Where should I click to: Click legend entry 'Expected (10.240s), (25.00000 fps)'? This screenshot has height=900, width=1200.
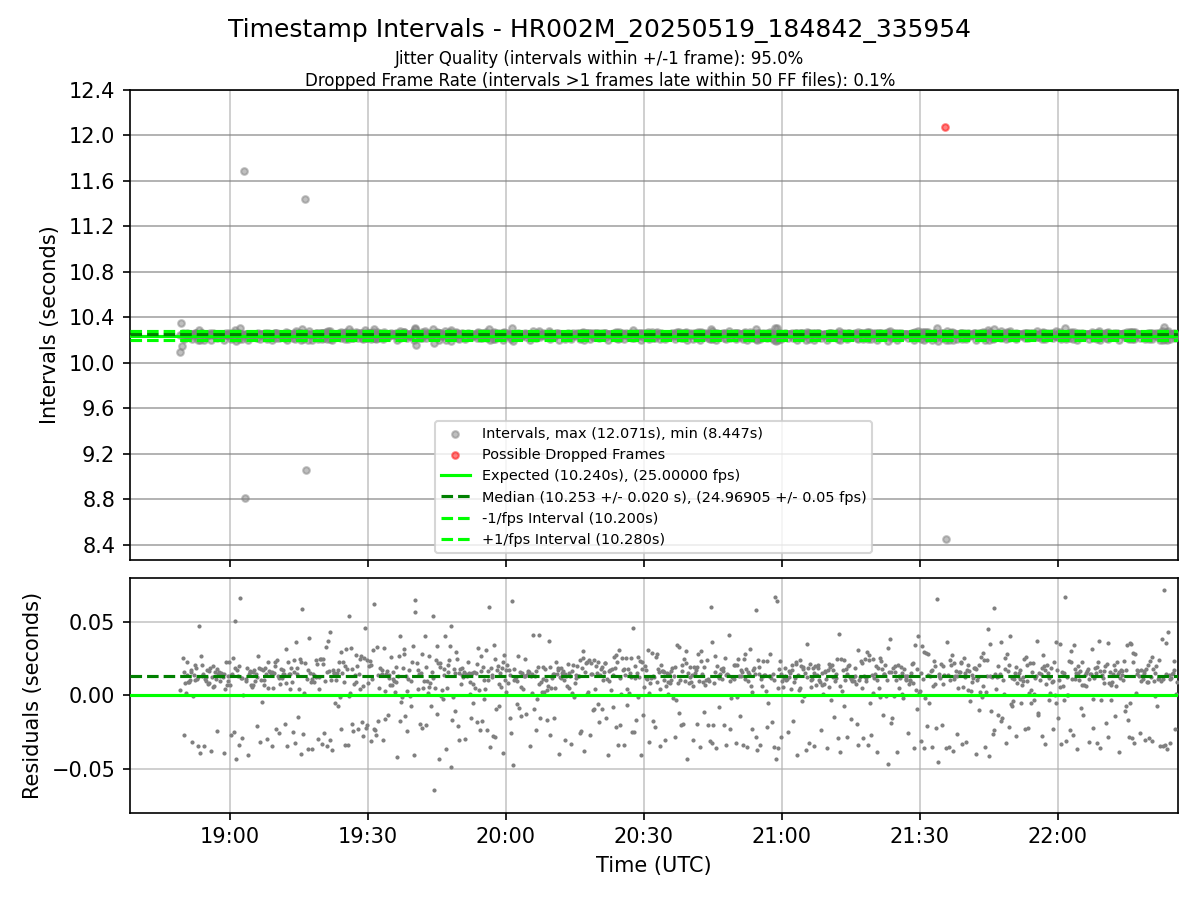point(611,475)
